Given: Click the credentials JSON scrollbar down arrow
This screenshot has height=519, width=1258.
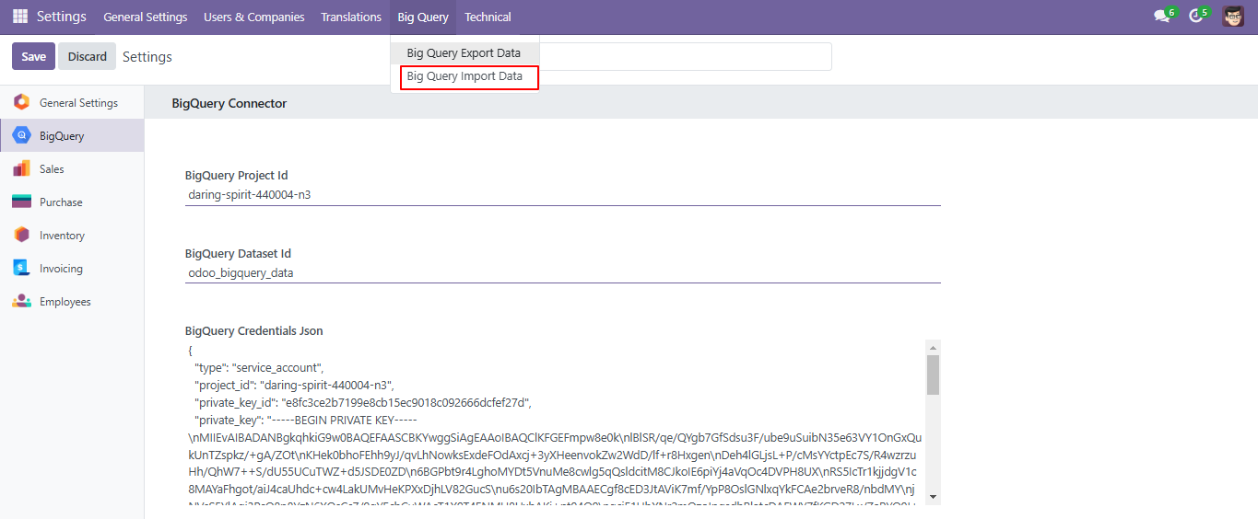Looking at the screenshot, I should (x=933, y=496).
